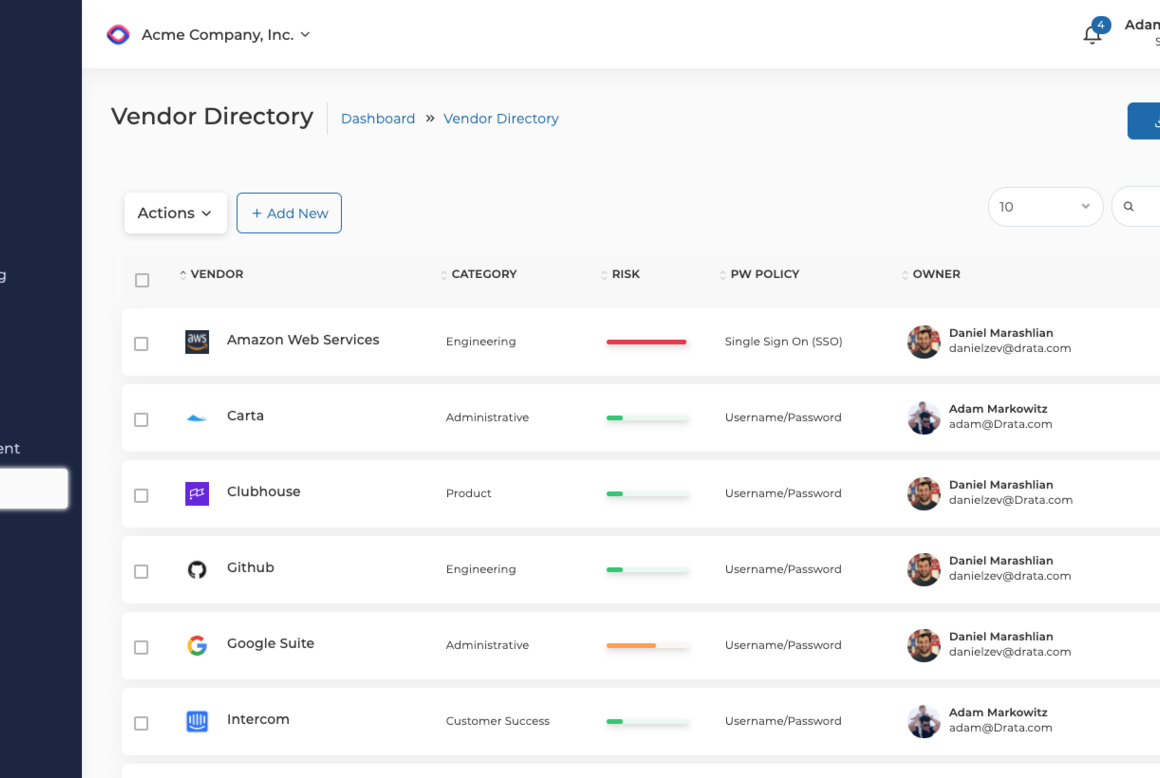Click the Add New button
This screenshot has width=1160, height=778.
289,213
